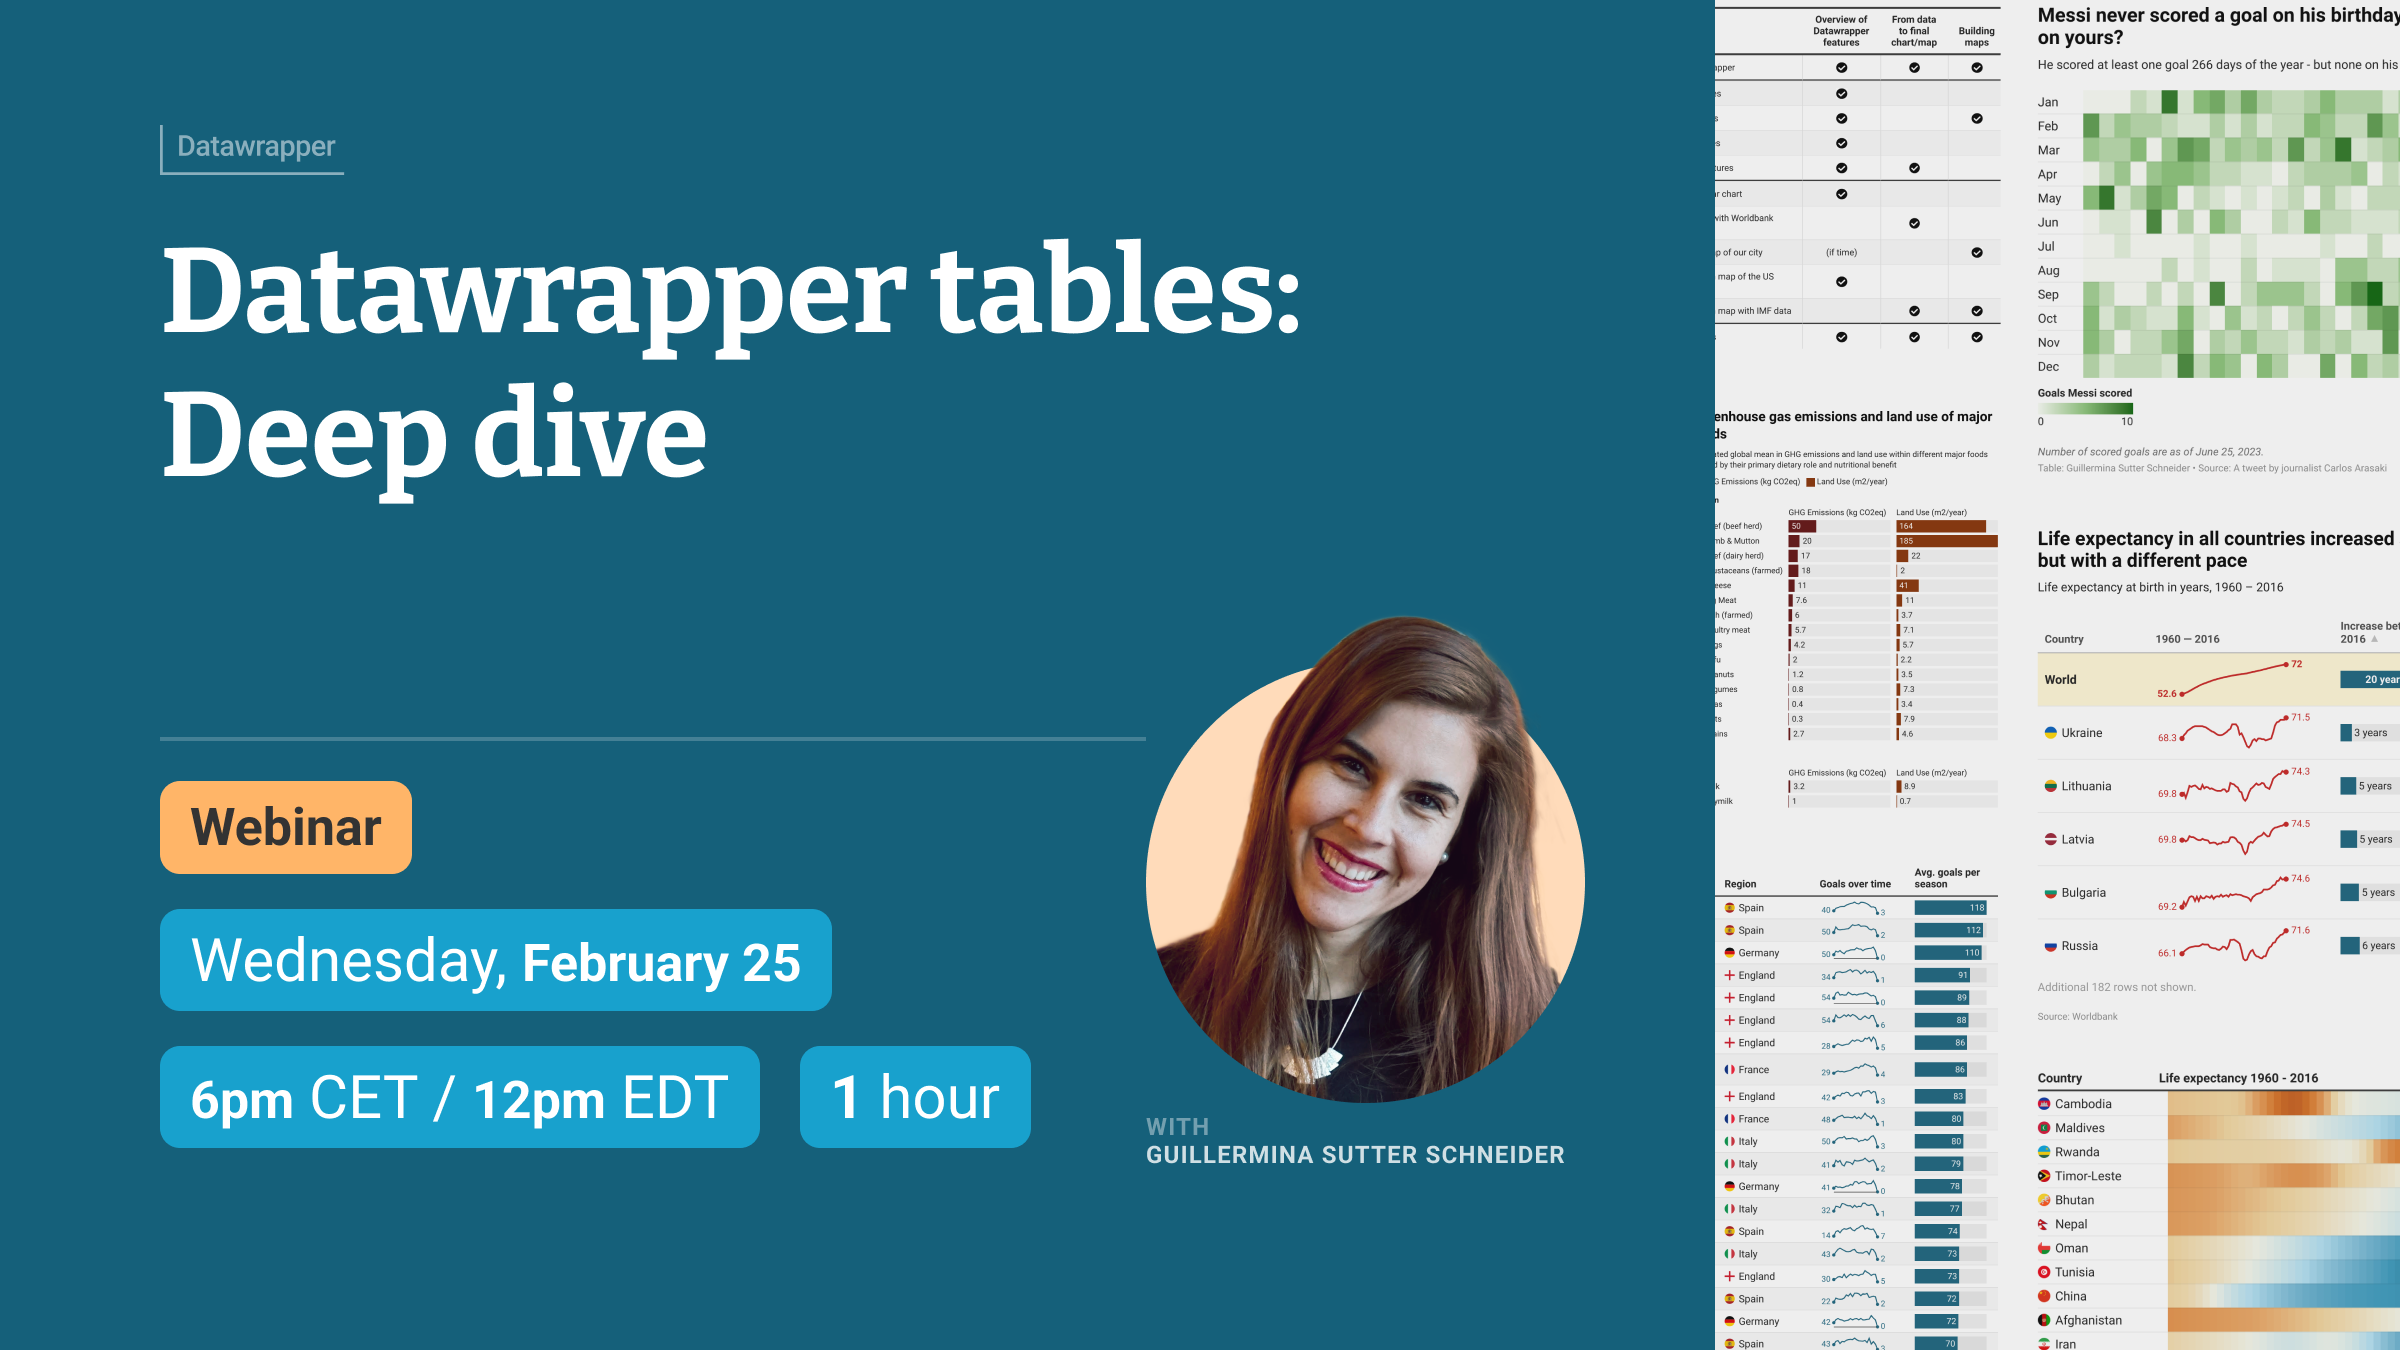2400x1350 pixels.
Task: Click the Nepal flag icon
Action: click(2044, 1224)
